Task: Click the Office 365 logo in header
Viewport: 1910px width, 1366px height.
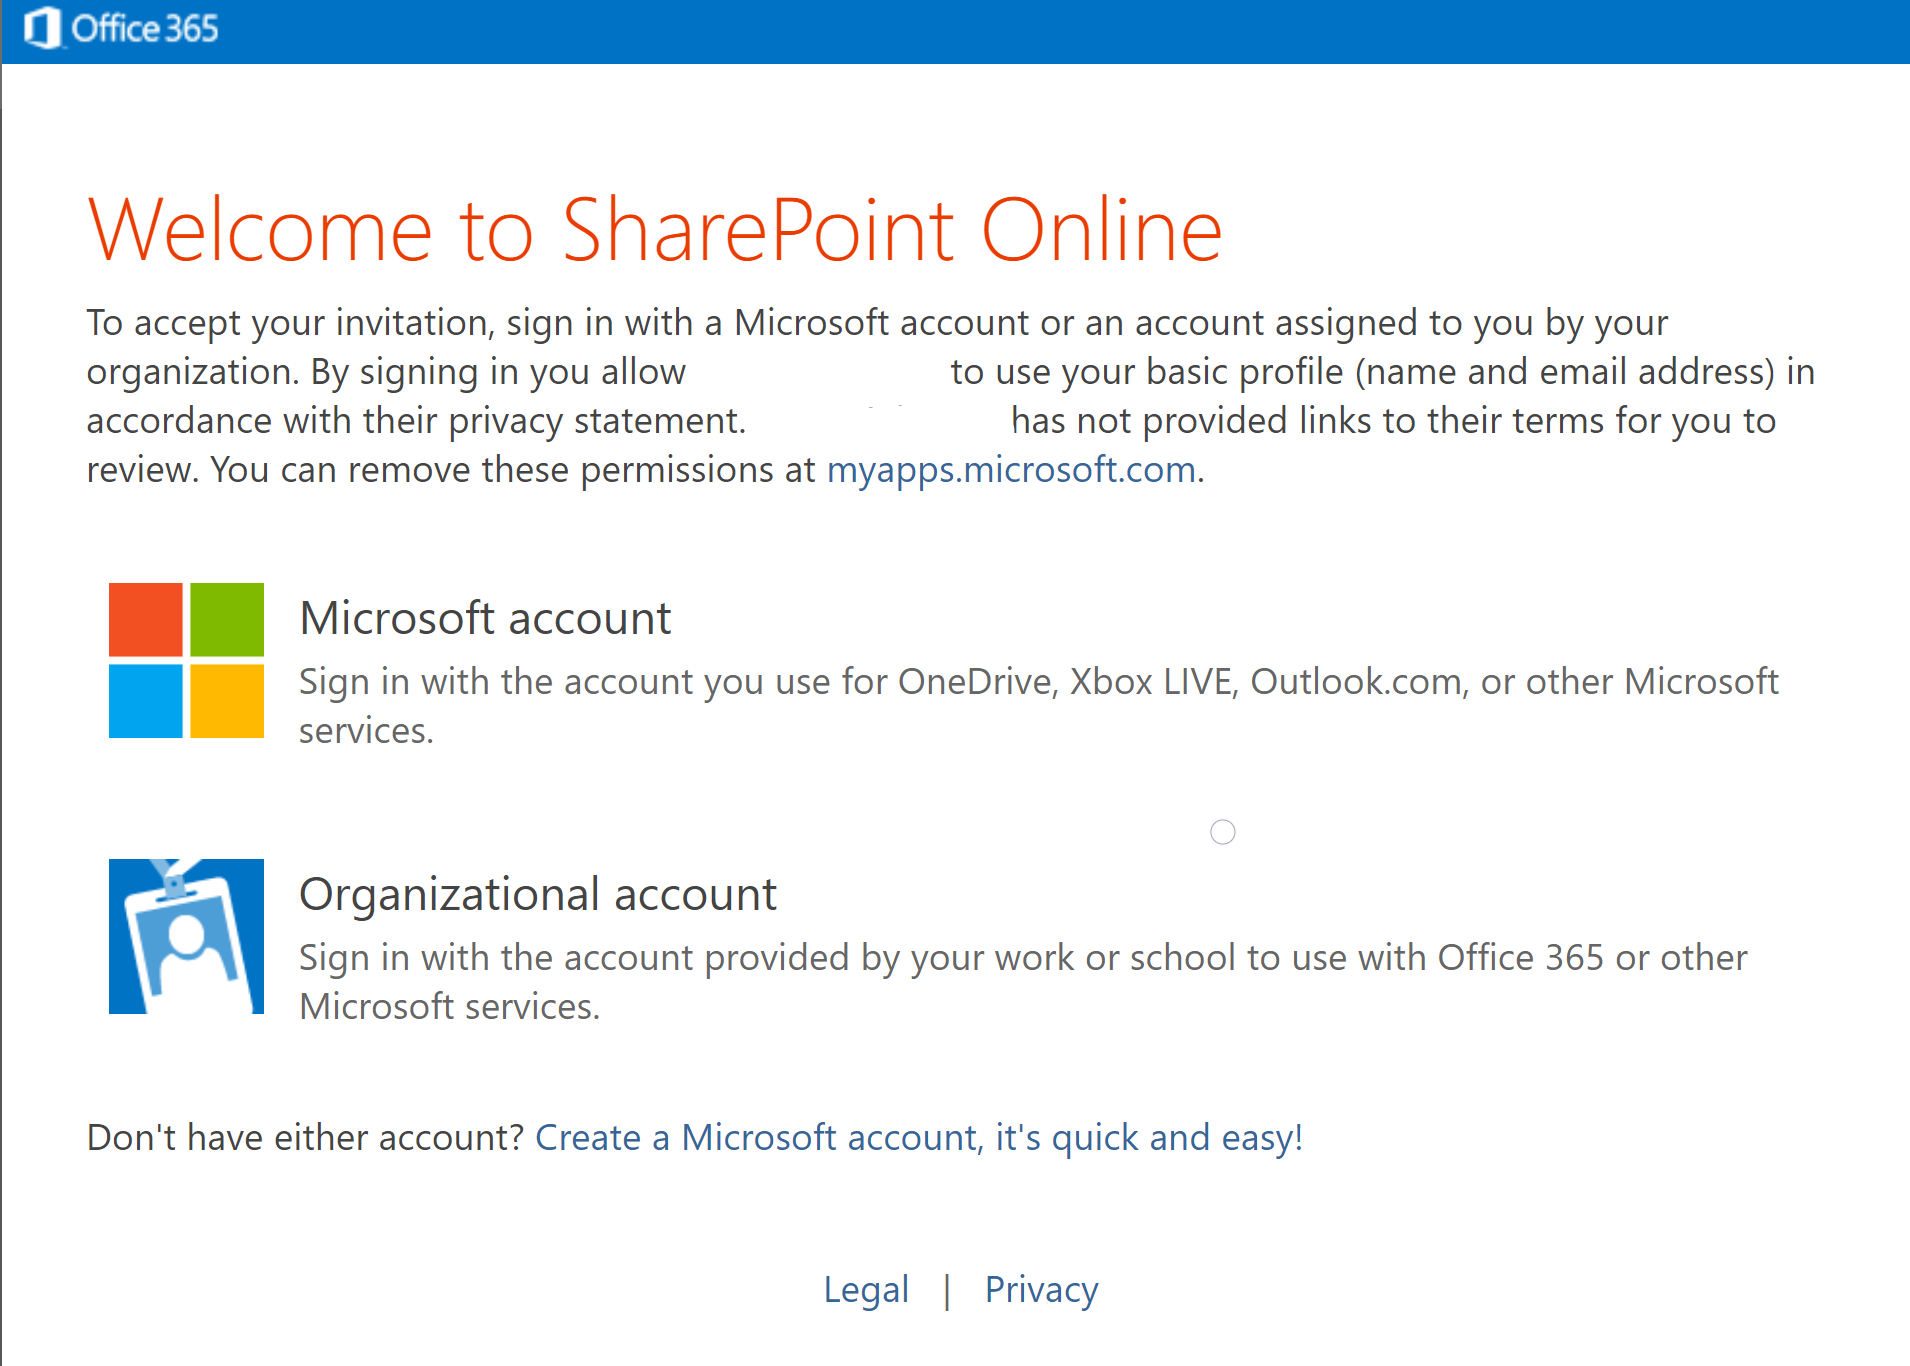Action: point(121,28)
